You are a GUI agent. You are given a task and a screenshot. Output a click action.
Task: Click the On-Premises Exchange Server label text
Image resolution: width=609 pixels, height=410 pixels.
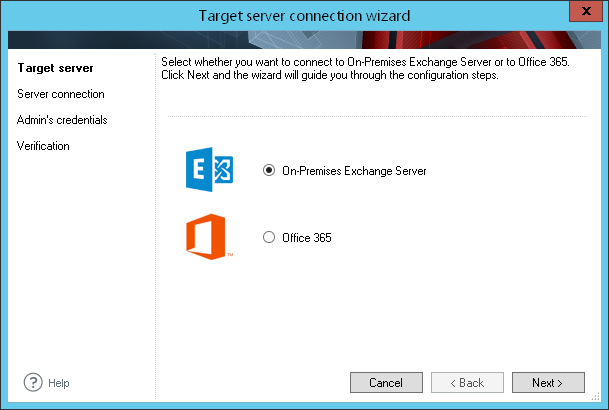point(354,171)
